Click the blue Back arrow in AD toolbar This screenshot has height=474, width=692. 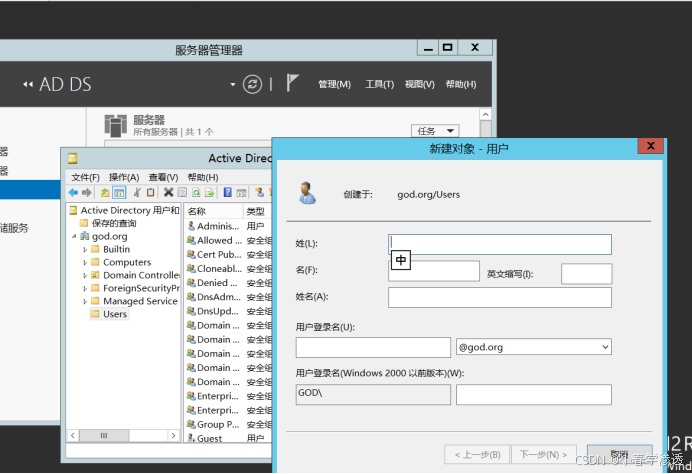coord(73,192)
